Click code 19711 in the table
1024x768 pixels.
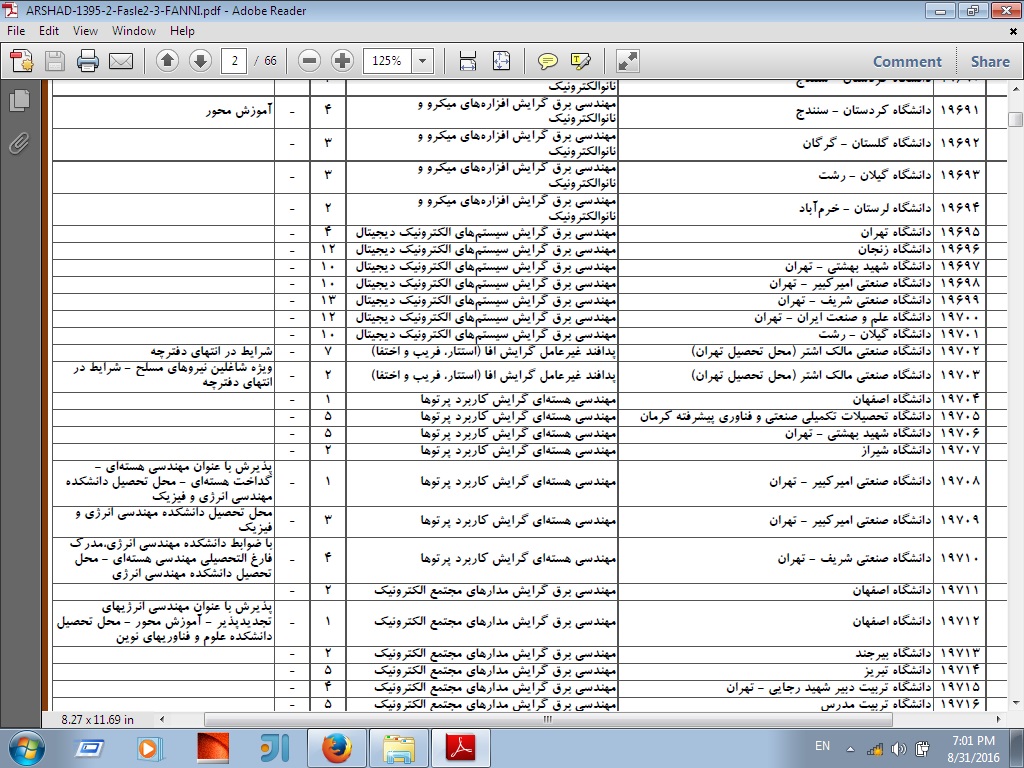(x=960, y=590)
